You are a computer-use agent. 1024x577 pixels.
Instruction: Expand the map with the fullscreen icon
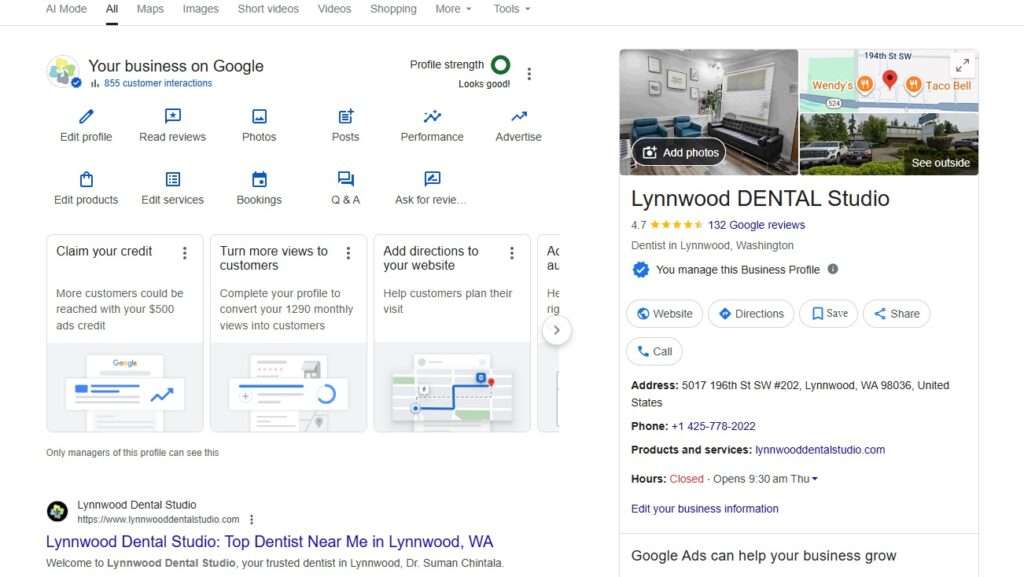[x=962, y=65]
